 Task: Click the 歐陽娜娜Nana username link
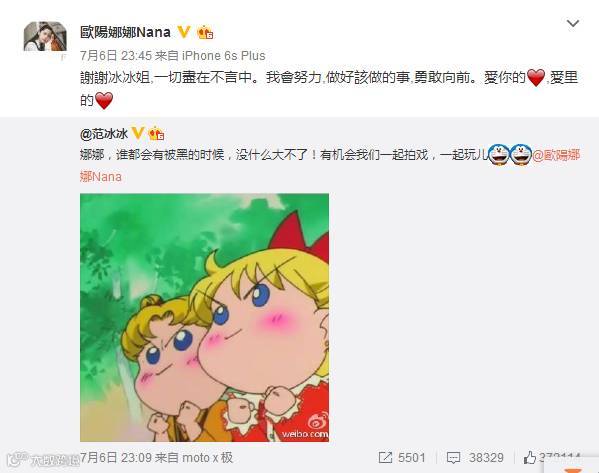[x=125, y=32]
